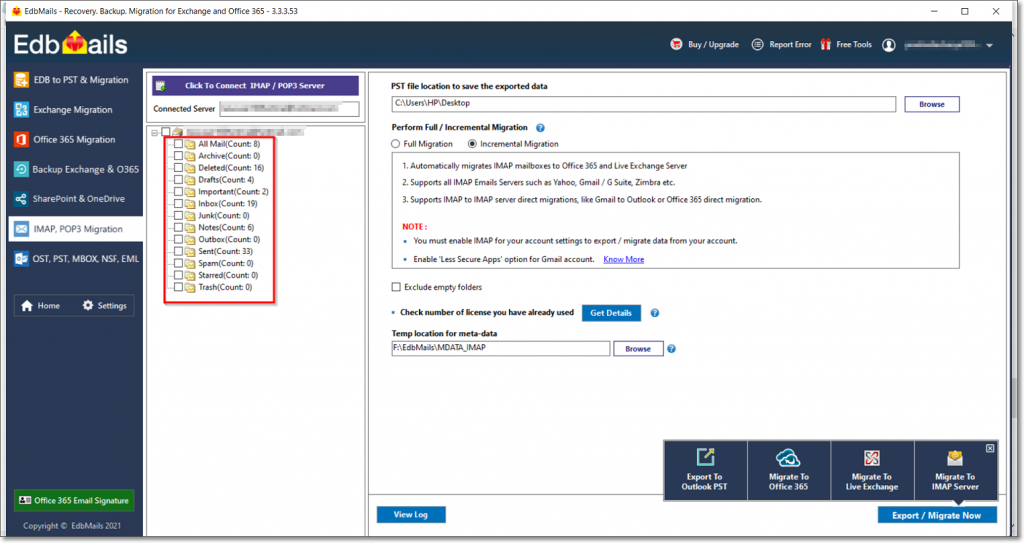1024x543 pixels.
Task: Click the Temp location meta-data field
Action: [x=501, y=348]
